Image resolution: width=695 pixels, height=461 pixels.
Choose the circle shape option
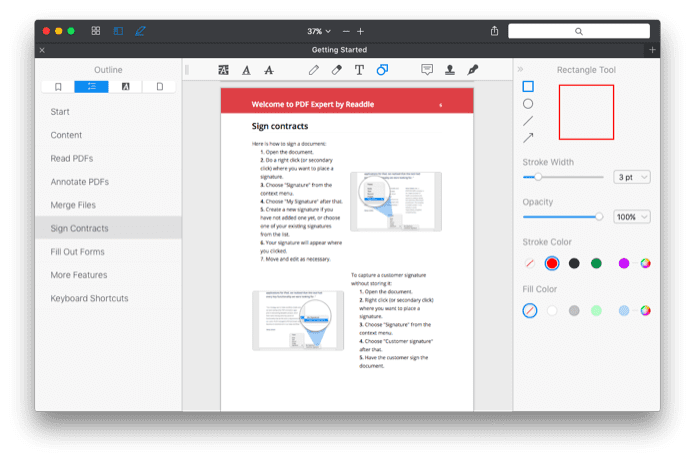click(528, 104)
